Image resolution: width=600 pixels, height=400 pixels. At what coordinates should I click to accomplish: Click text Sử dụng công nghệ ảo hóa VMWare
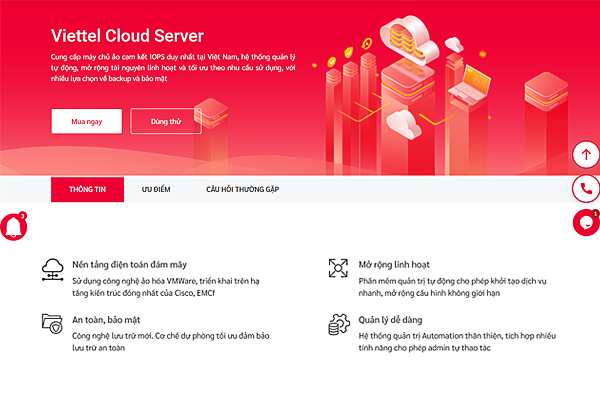coord(166,287)
